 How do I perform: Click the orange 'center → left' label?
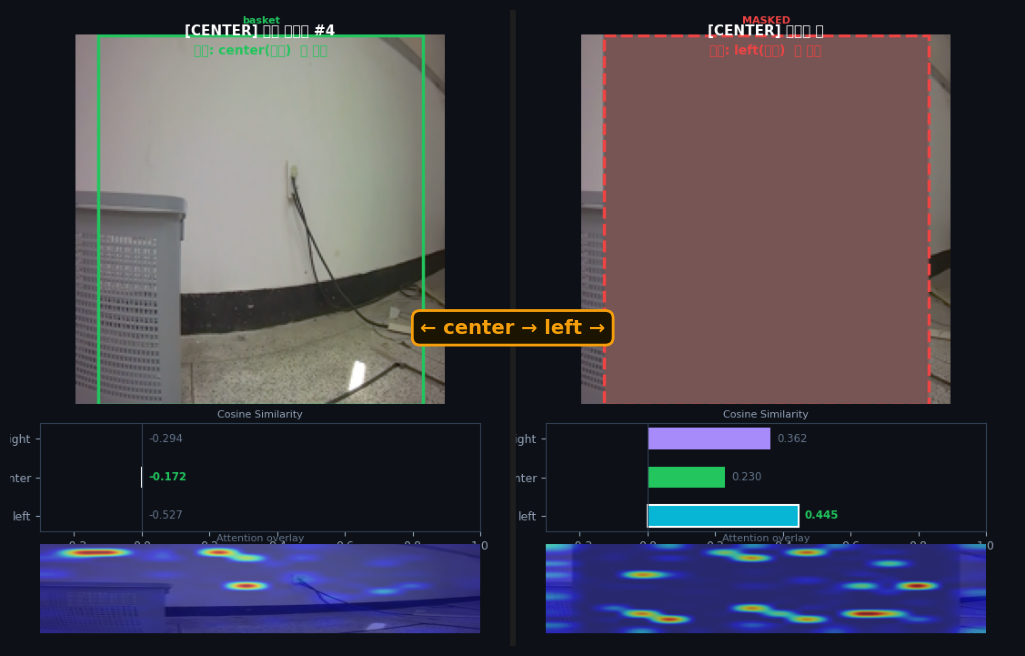512,327
